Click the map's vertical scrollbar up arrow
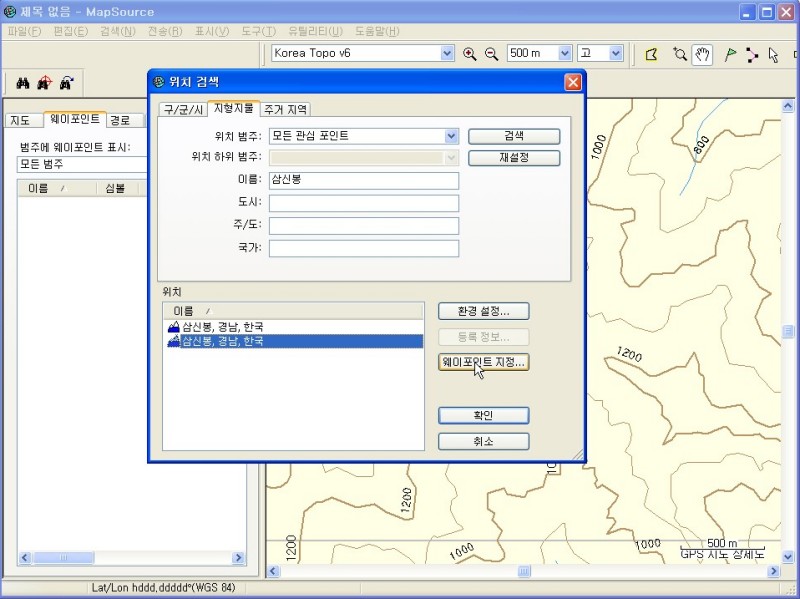 [788, 106]
